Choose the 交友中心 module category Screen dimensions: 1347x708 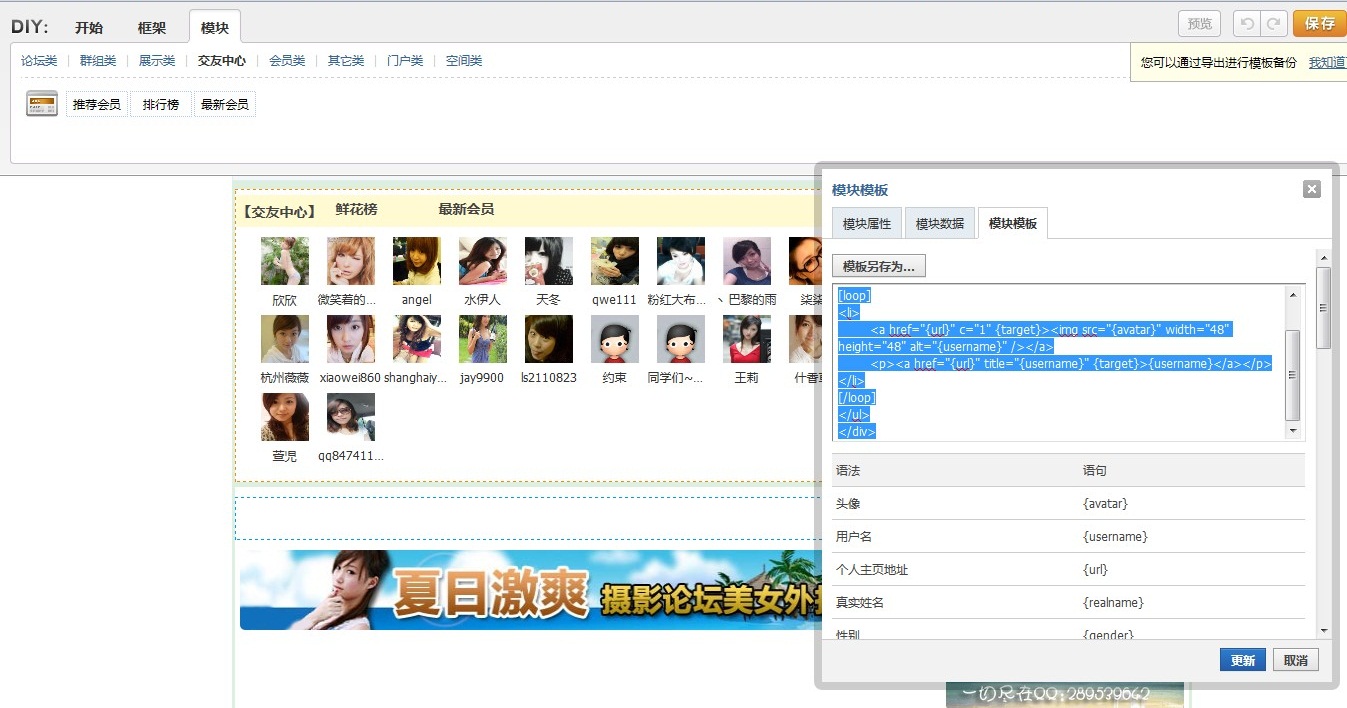click(222, 61)
